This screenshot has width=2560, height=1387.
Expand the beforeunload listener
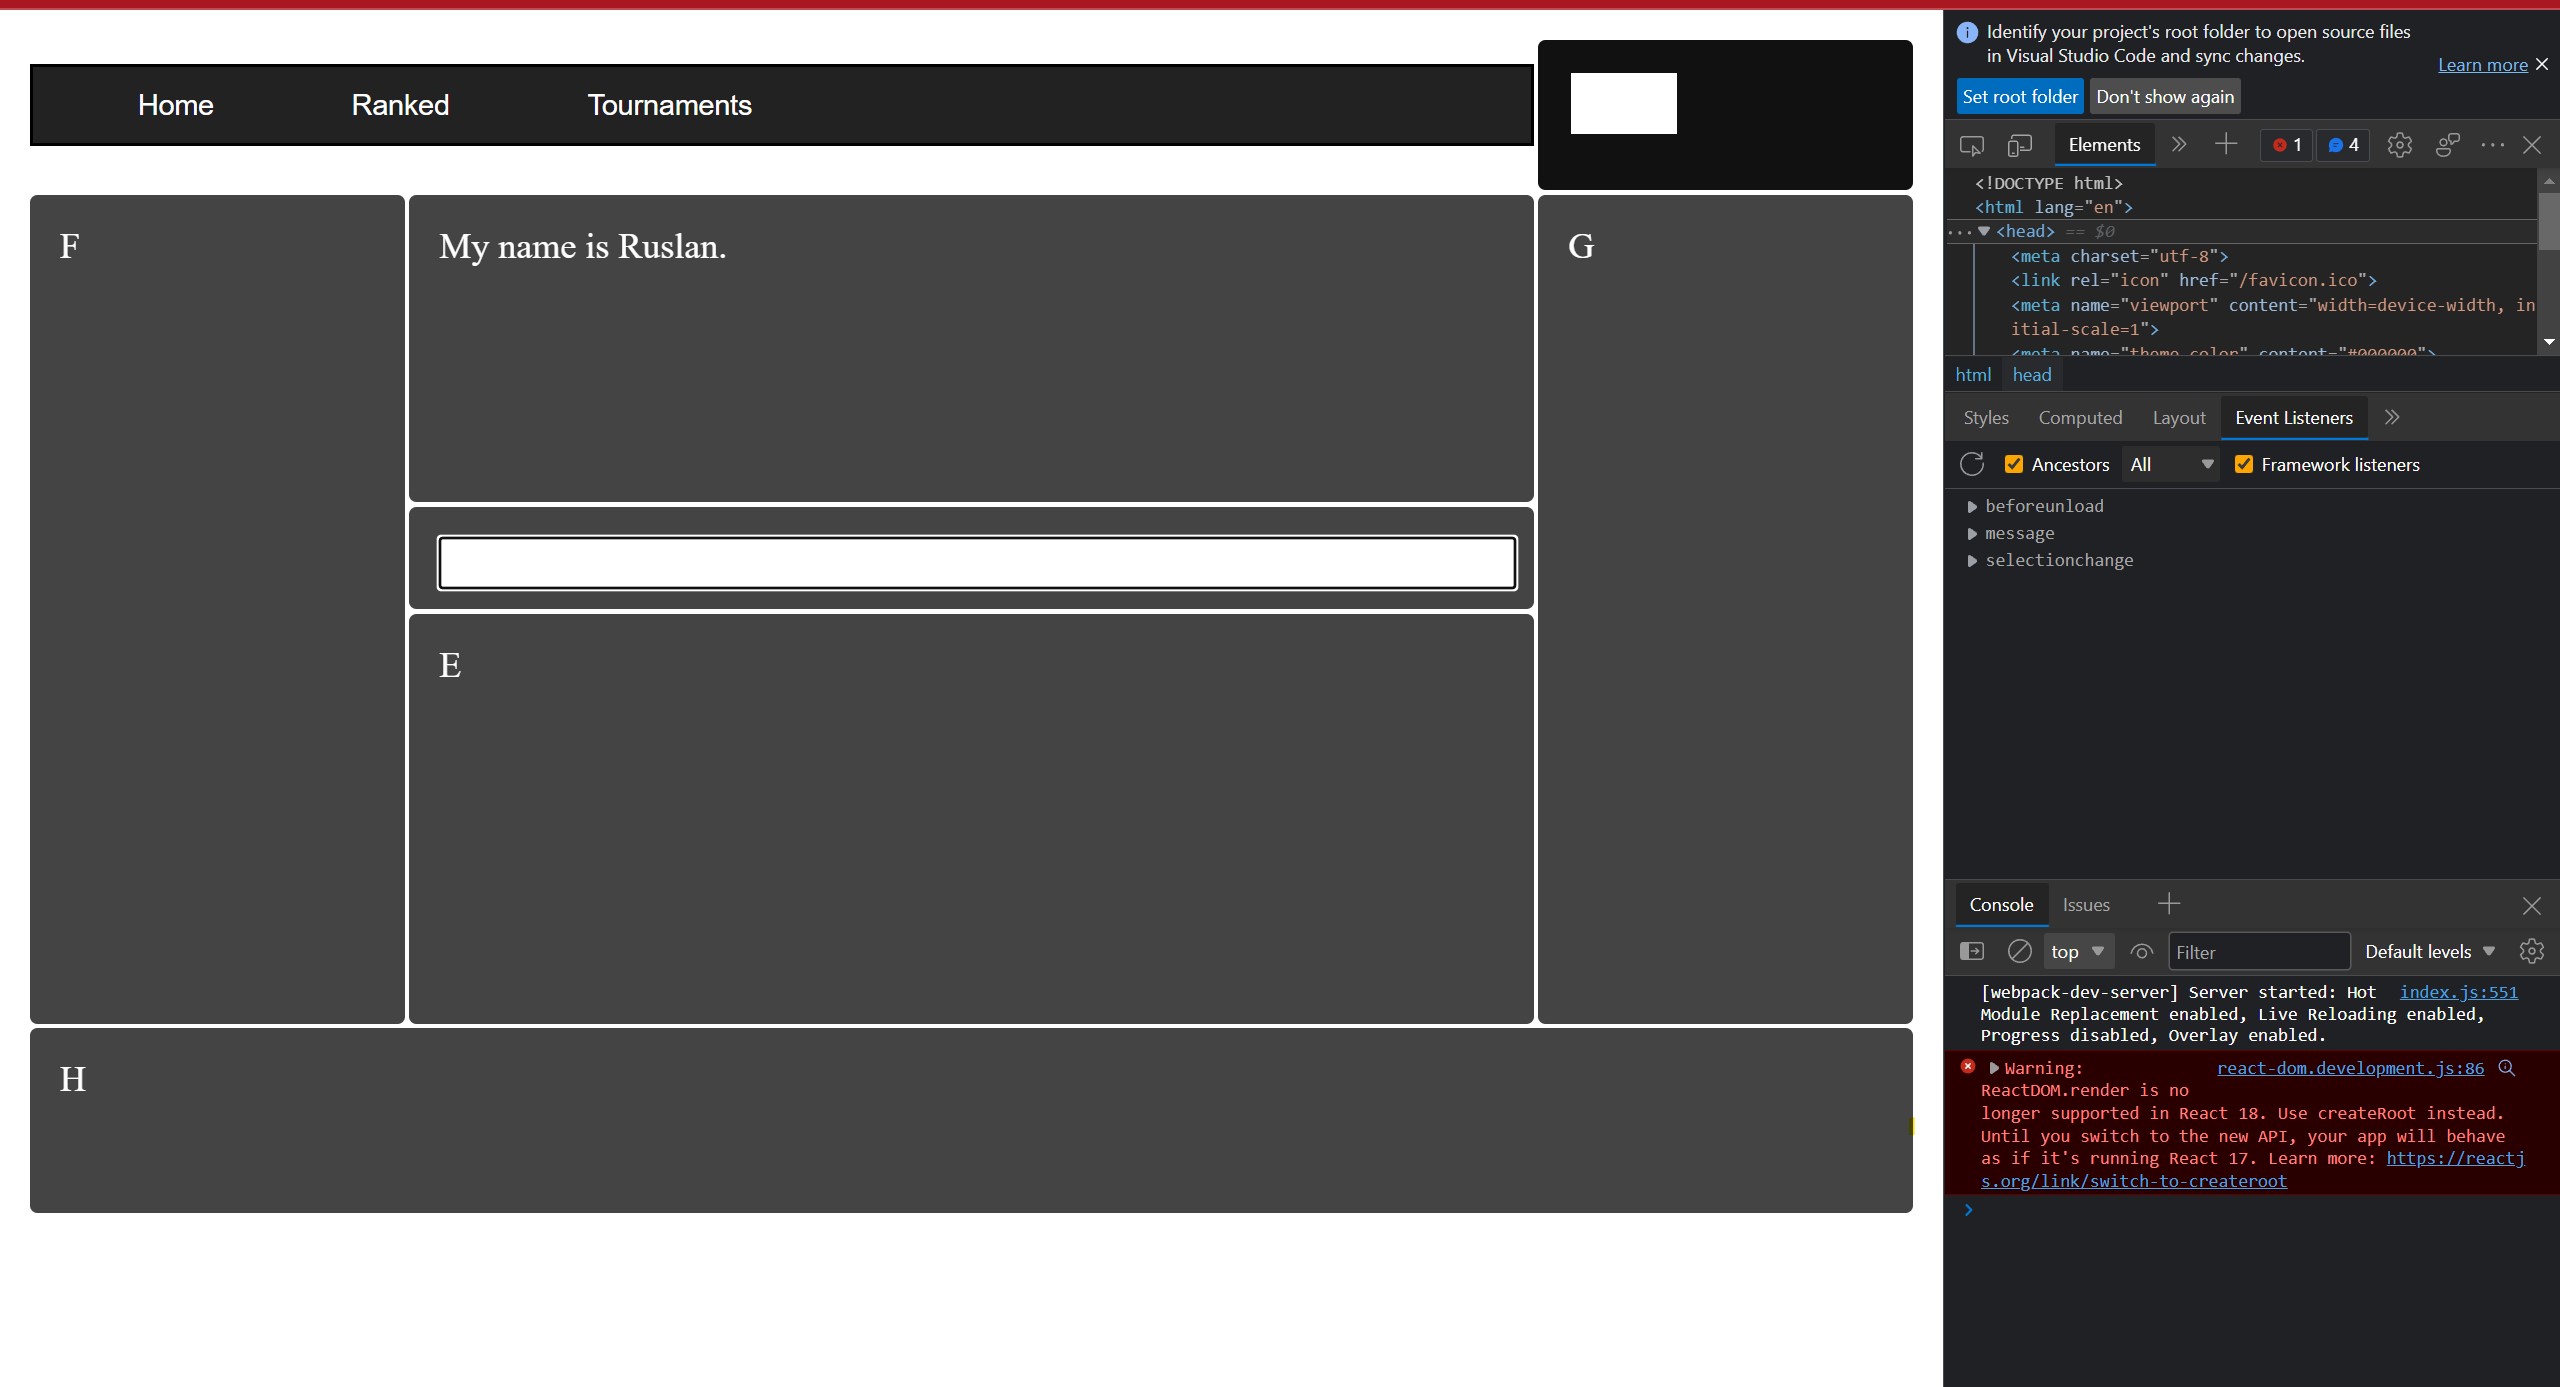click(x=1972, y=507)
